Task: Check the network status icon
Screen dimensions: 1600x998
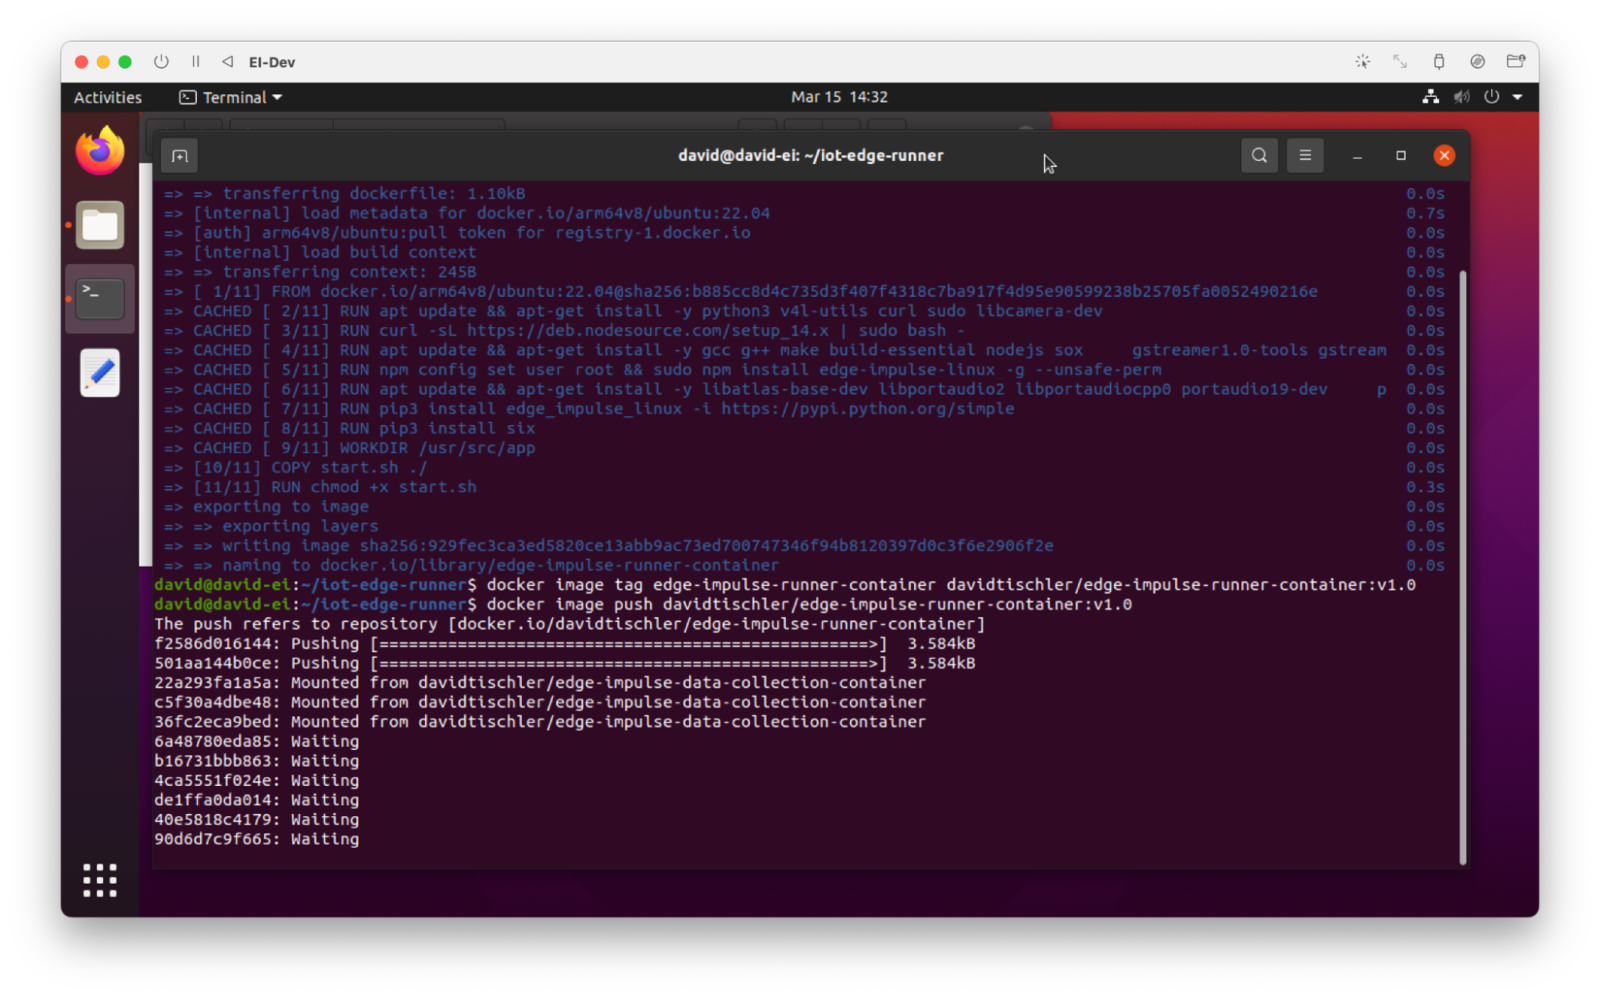Action: click(x=1431, y=97)
